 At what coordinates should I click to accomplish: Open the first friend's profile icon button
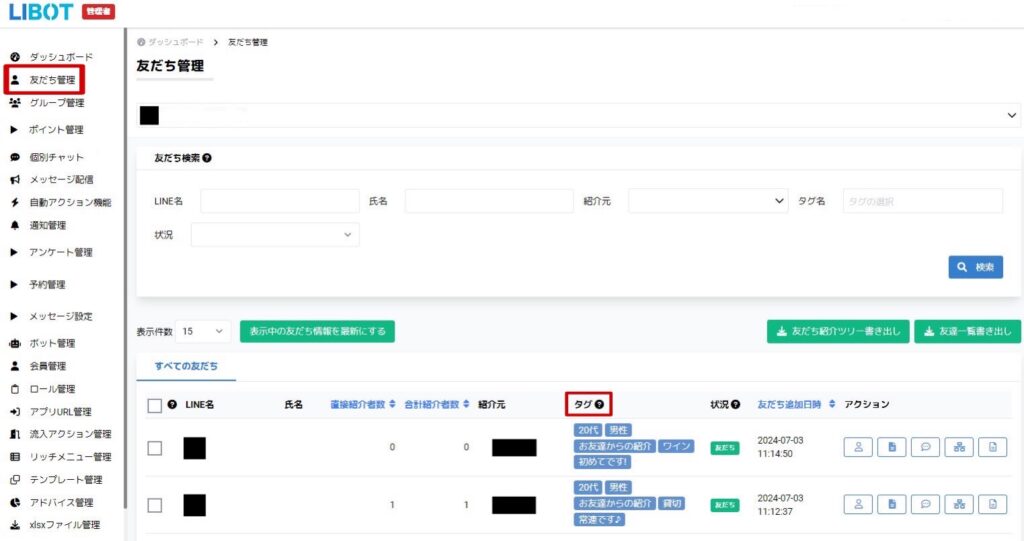click(858, 448)
